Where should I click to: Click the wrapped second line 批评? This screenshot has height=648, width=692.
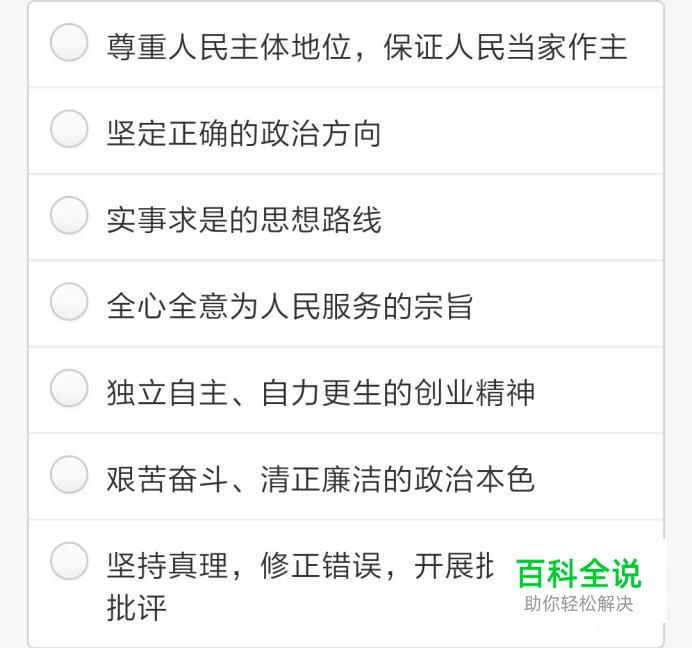click(137, 607)
